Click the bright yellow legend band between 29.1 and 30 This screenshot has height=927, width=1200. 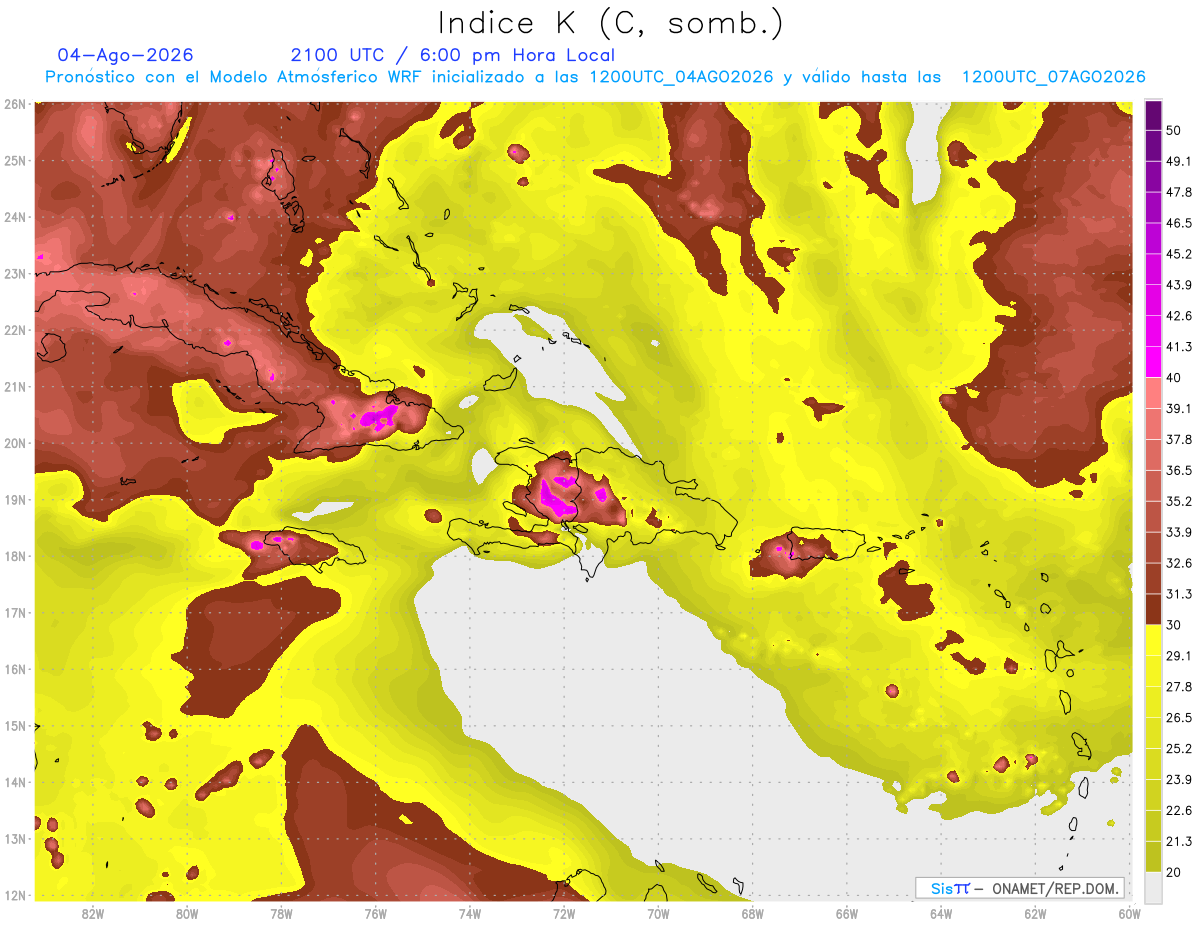pos(1153,640)
